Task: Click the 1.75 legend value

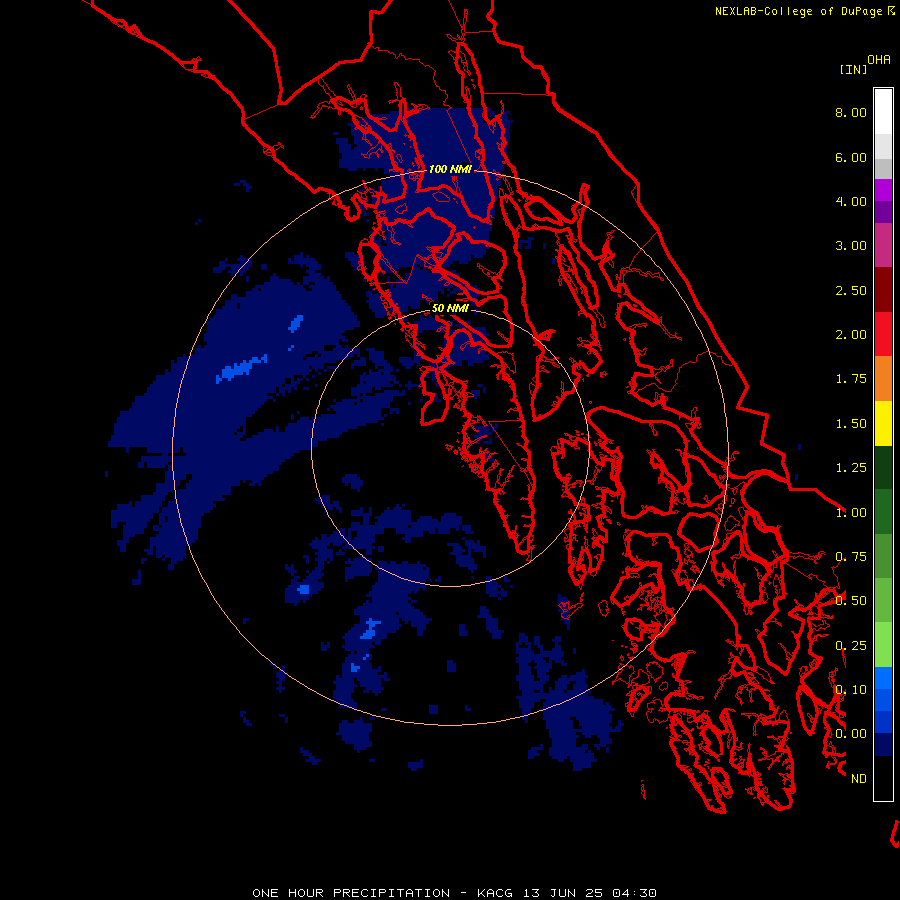Action: 851,379
